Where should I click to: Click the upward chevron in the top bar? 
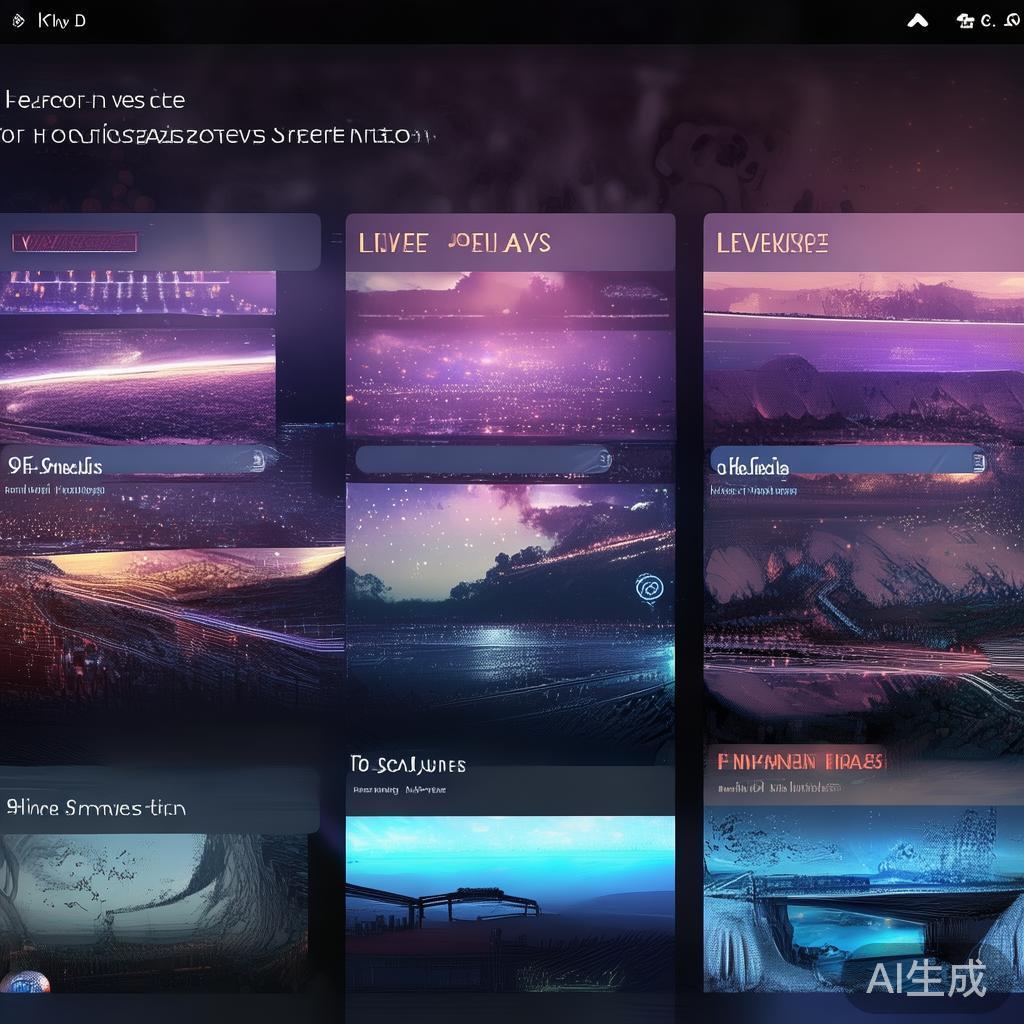[917, 21]
